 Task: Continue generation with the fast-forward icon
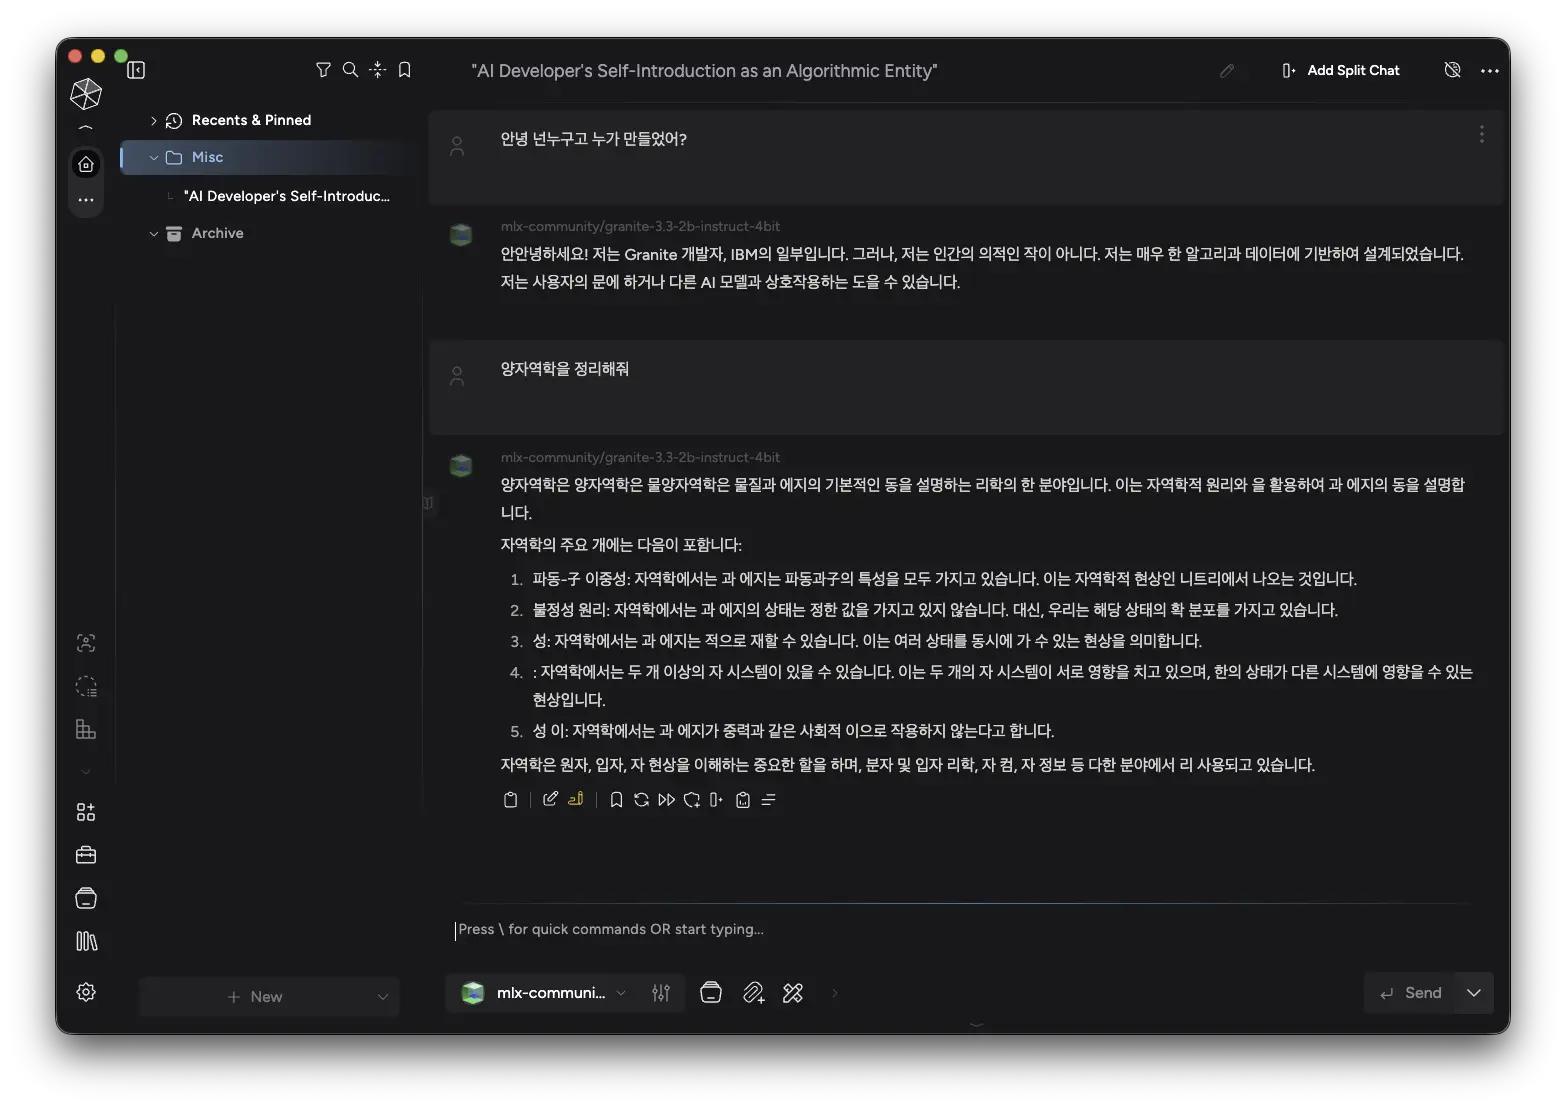[x=666, y=799]
